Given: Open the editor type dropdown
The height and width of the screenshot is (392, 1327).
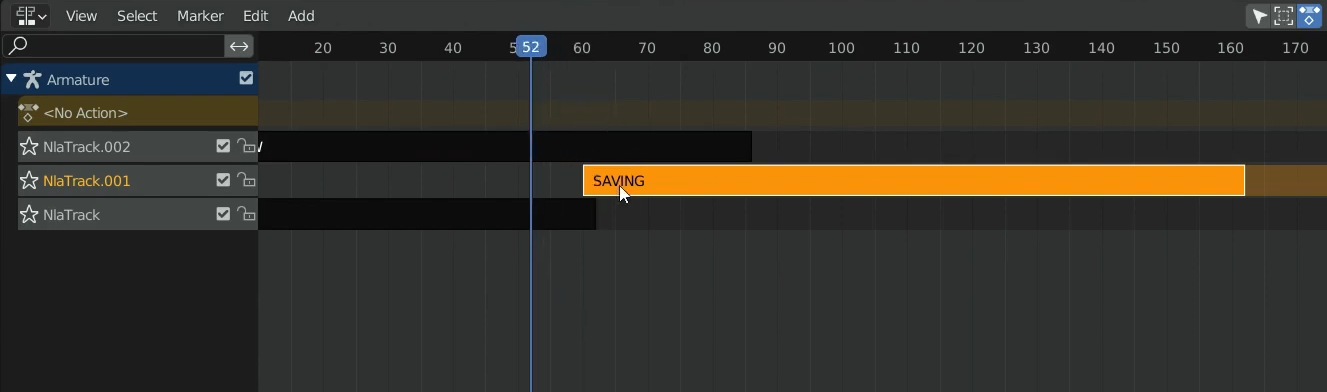Looking at the screenshot, I should click(30, 16).
